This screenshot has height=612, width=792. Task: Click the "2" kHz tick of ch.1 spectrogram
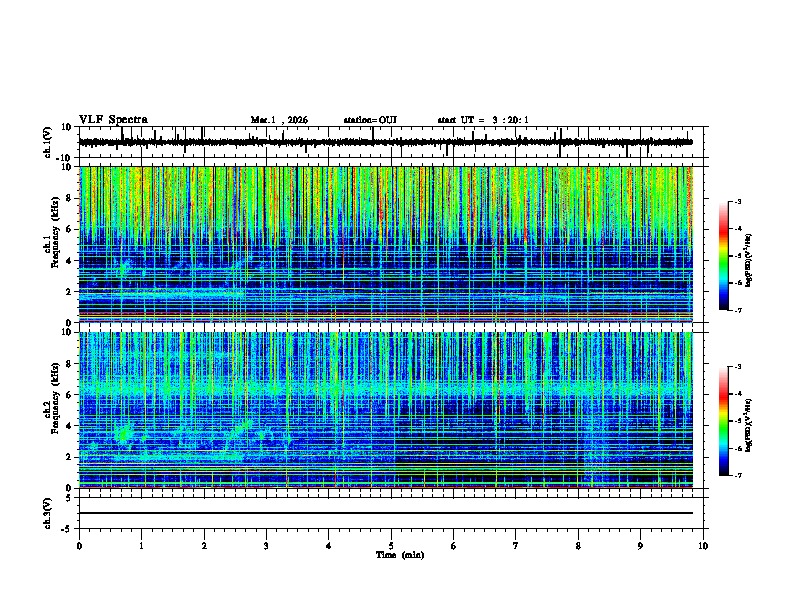69,291
